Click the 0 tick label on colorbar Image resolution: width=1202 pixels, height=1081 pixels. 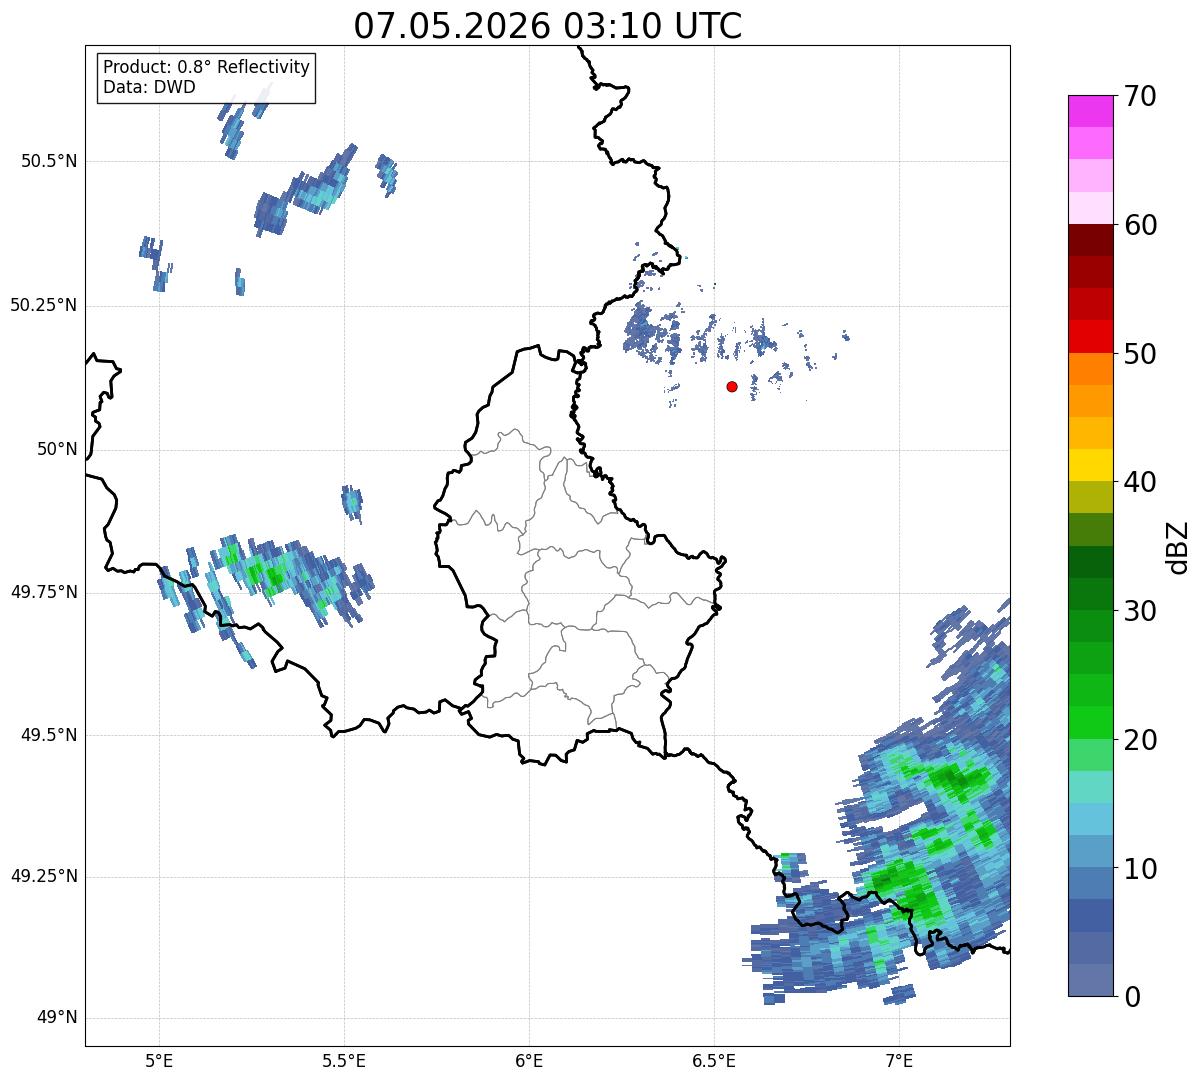pyautogui.click(x=1132, y=997)
